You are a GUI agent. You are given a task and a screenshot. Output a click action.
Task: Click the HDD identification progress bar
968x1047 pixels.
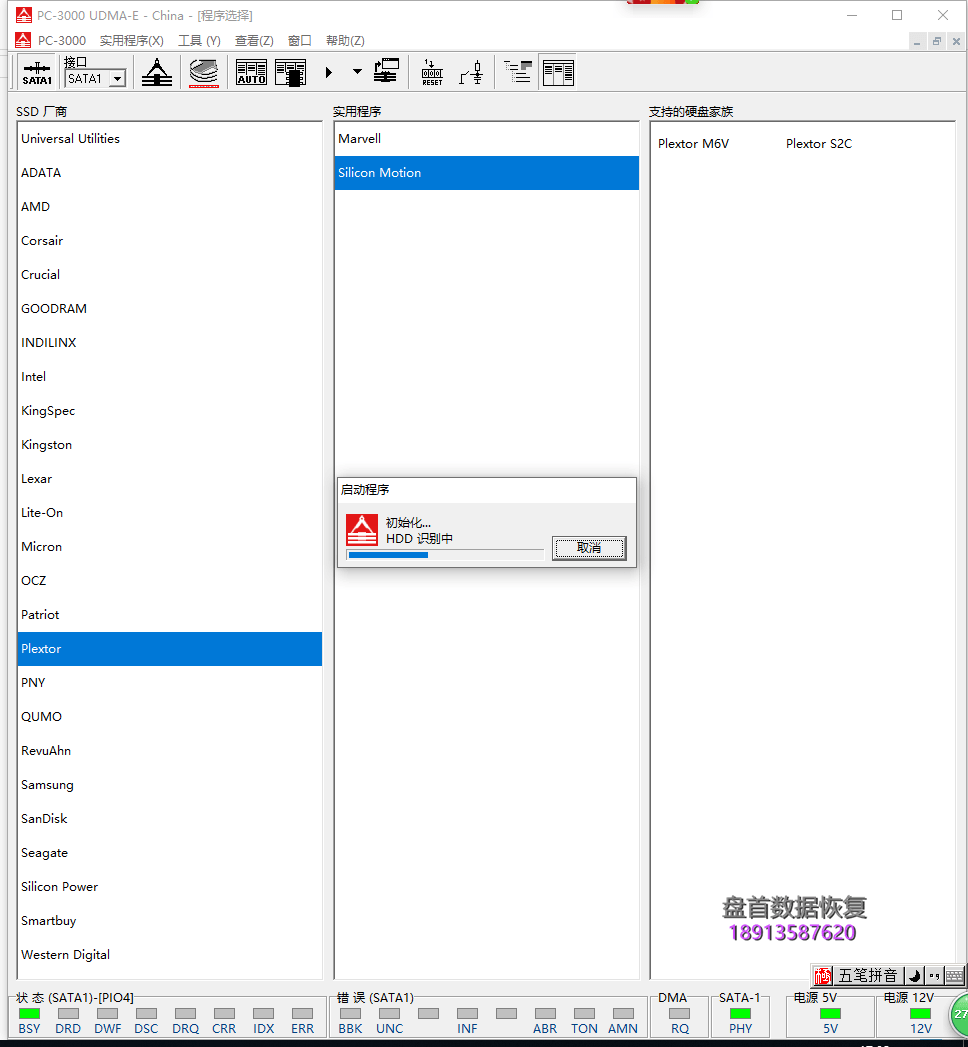(x=445, y=555)
